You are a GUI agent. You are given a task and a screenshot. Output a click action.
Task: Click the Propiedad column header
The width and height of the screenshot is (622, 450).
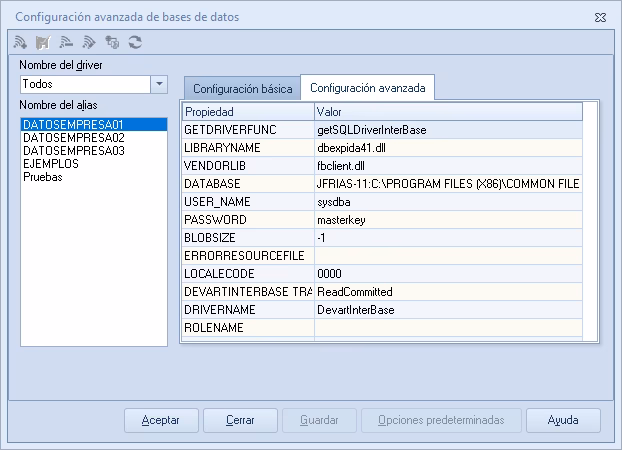(248, 112)
